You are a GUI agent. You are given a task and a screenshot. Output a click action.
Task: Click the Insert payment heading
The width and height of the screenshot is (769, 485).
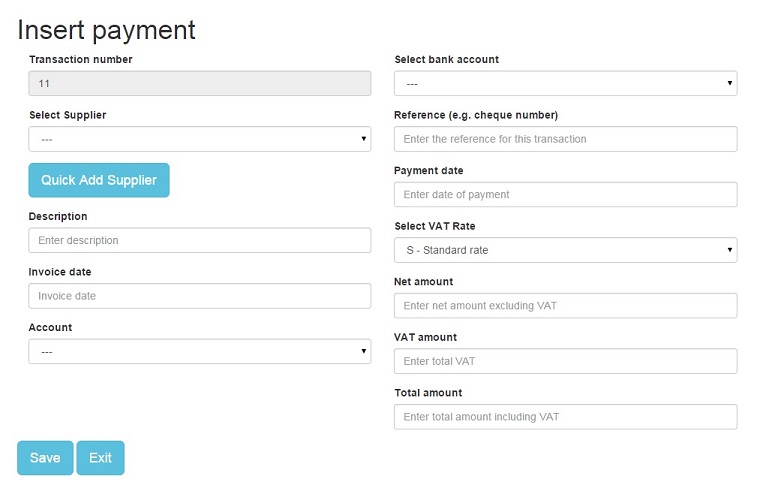[106, 30]
